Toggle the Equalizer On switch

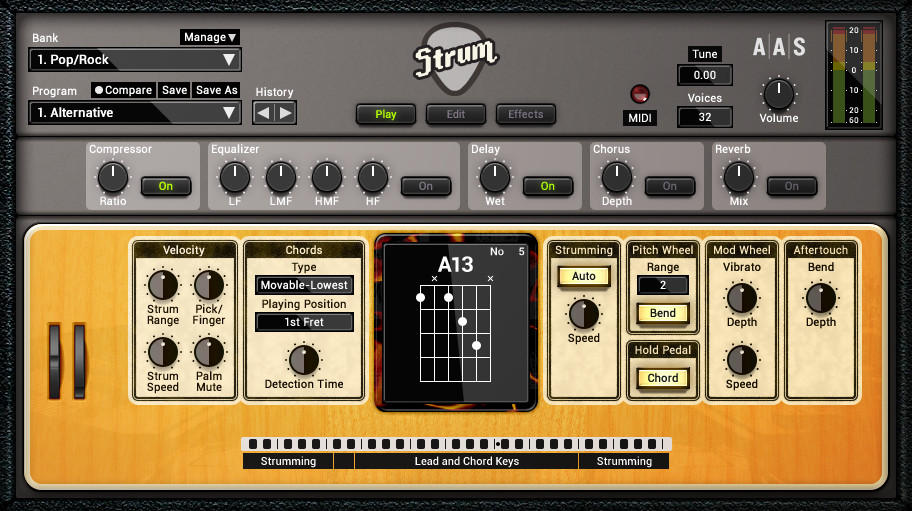pyautogui.click(x=426, y=186)
